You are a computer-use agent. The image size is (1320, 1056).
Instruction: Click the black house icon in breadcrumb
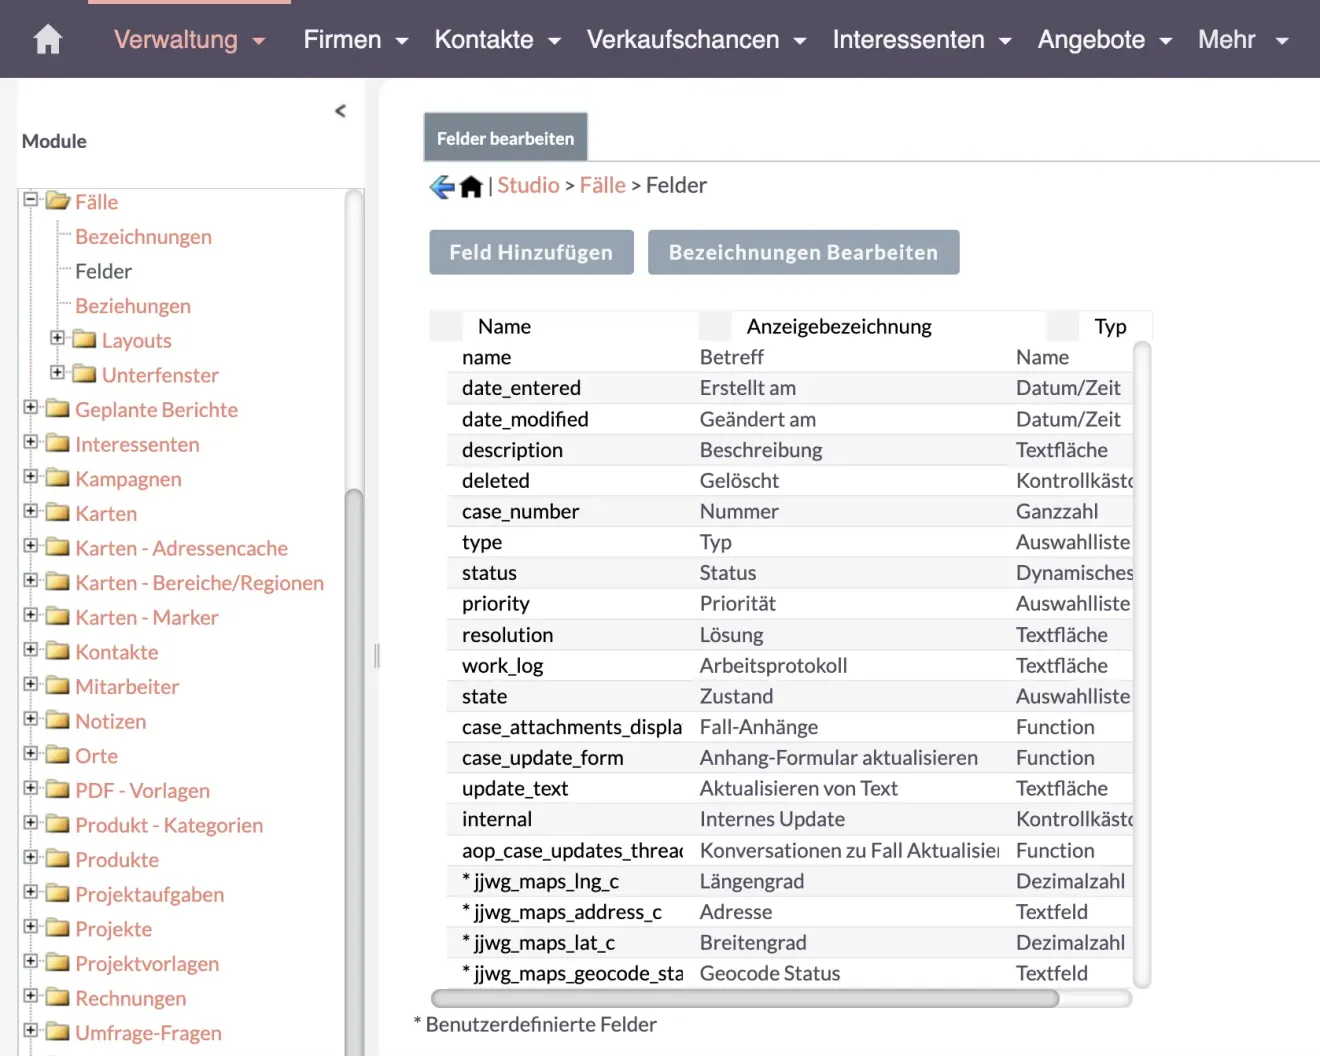[x=471, y=187]
